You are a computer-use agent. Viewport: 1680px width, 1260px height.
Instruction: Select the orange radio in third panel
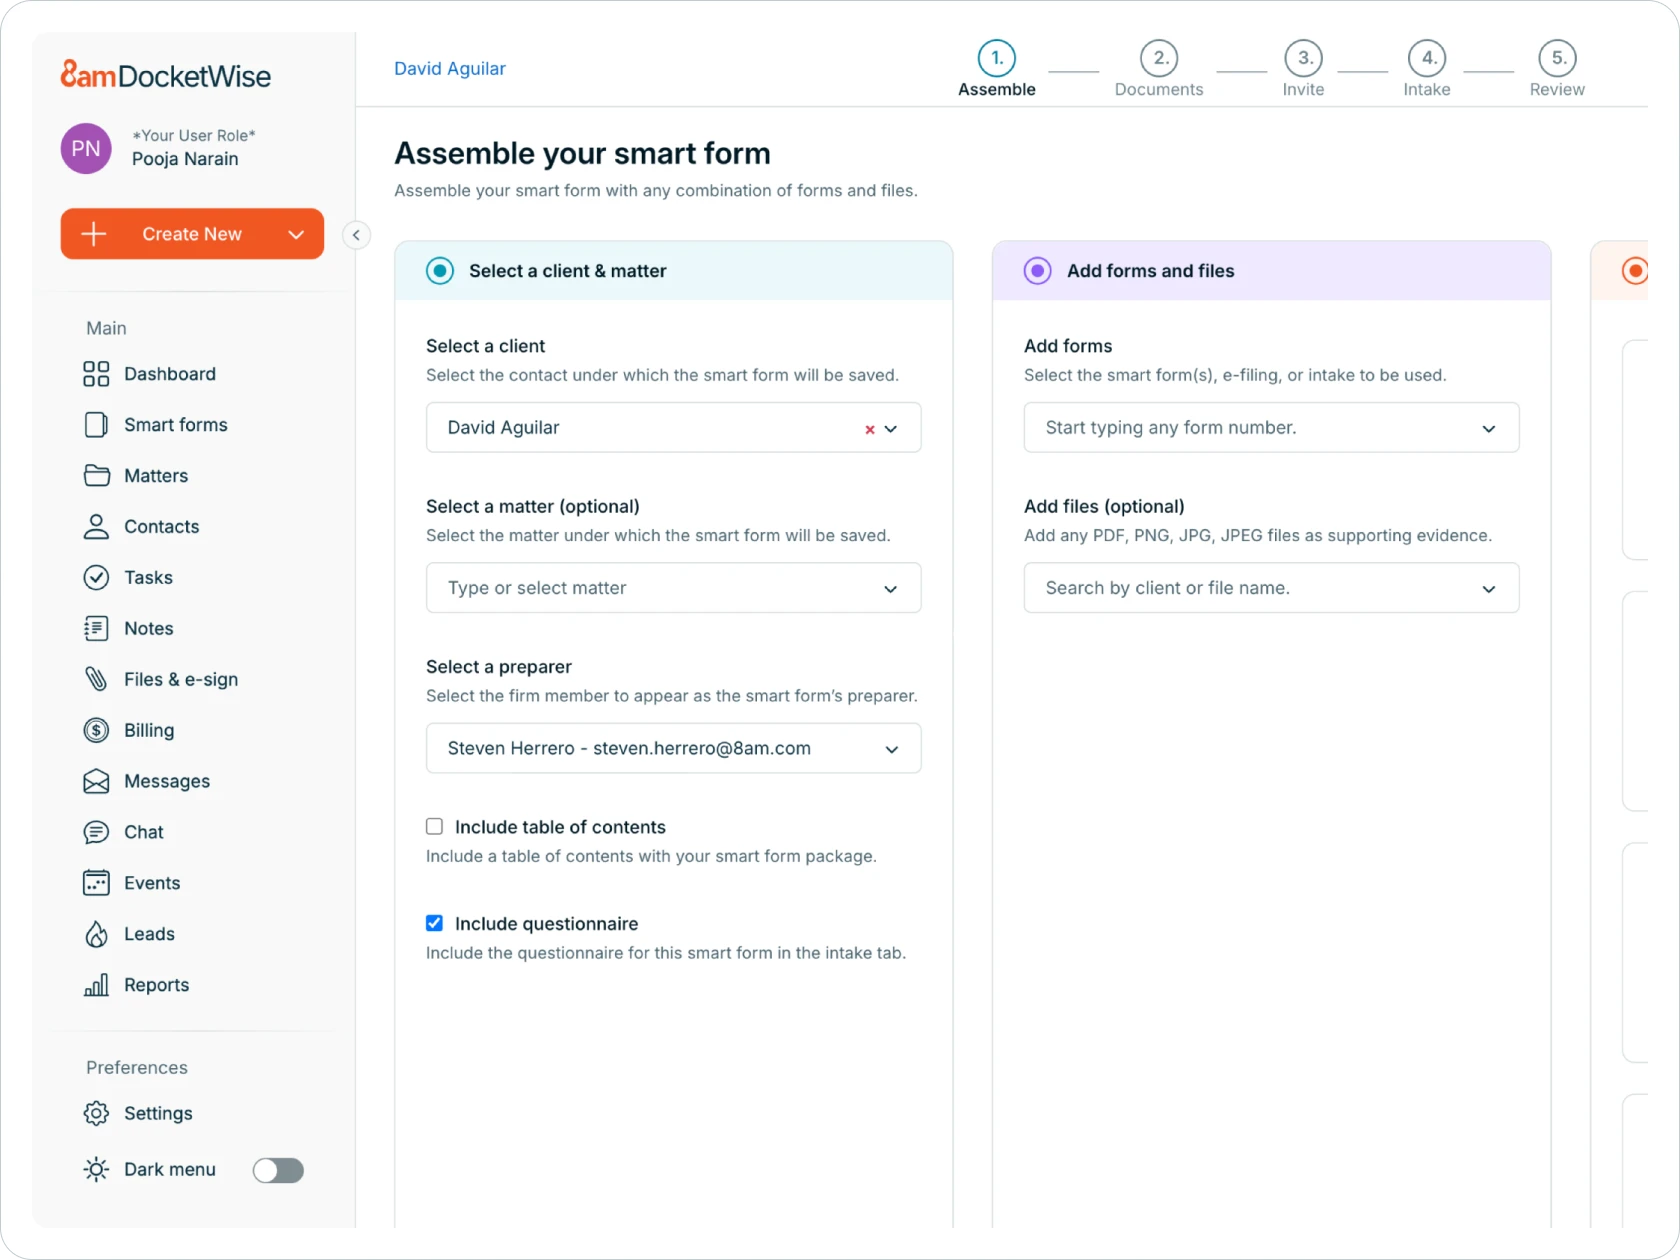pos(1635,271)
